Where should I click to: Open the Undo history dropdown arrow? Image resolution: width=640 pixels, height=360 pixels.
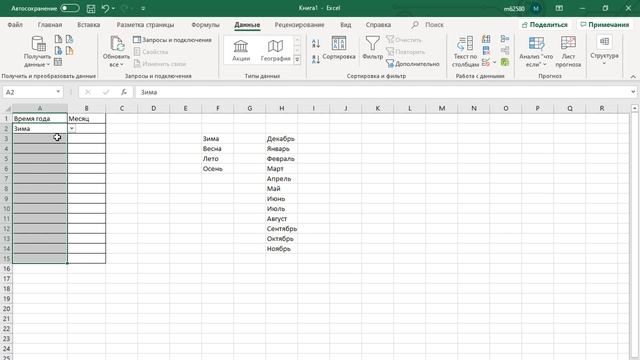click(113, 8)
